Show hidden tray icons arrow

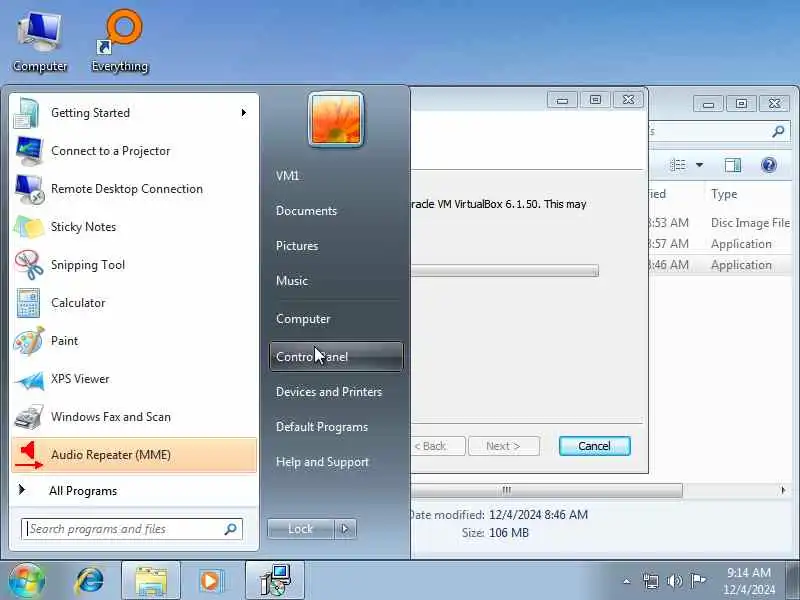(627, 581)
